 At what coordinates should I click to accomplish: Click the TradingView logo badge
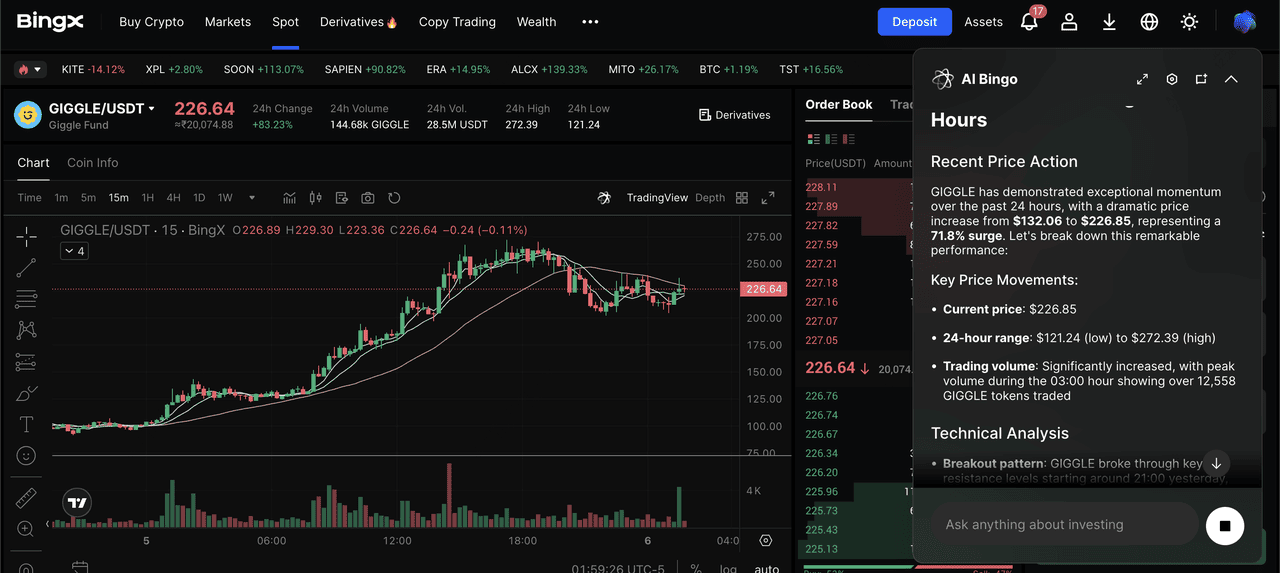[77, 503]
